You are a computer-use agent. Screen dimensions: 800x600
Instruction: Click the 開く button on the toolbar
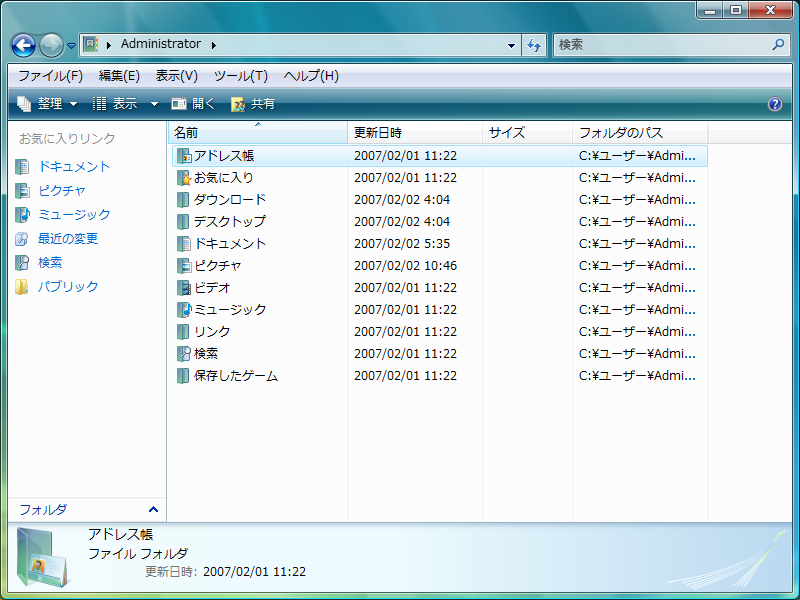[x=194, y=103]
